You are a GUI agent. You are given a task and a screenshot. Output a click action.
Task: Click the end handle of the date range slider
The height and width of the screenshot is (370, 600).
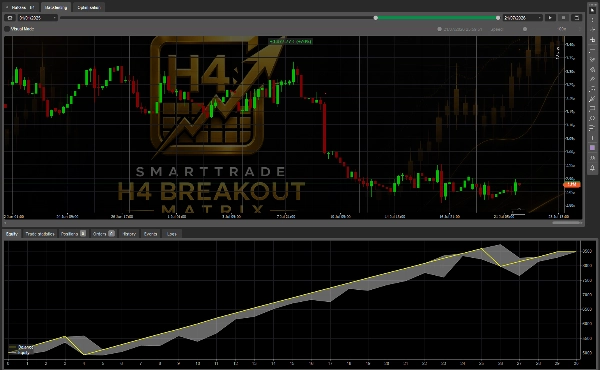[498, 18]
